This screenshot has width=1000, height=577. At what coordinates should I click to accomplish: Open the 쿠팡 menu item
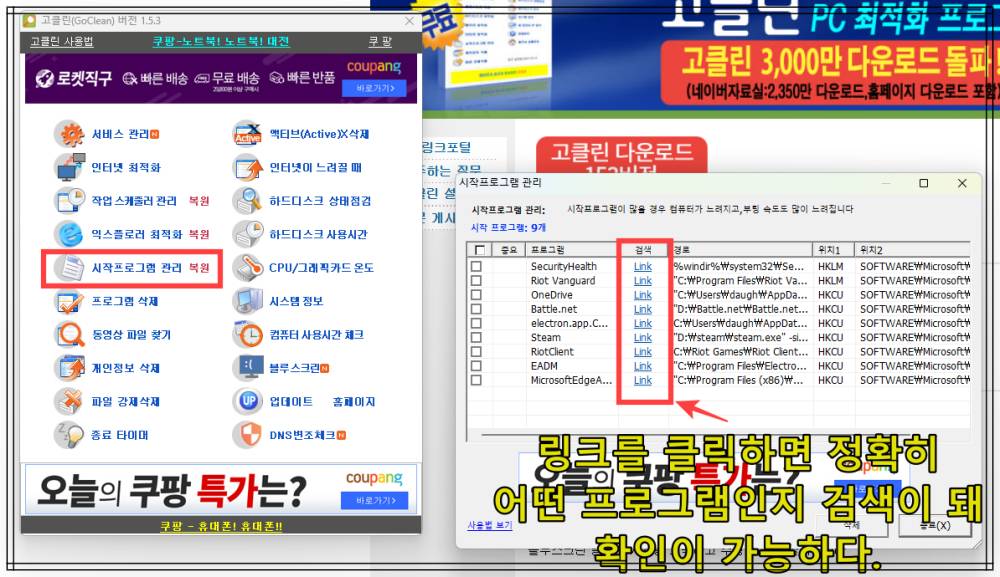380,41
